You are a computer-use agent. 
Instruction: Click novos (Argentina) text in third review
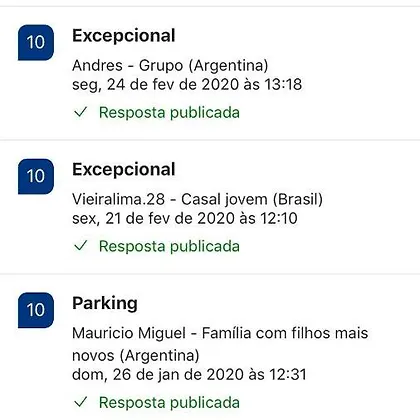pos(136,356)
